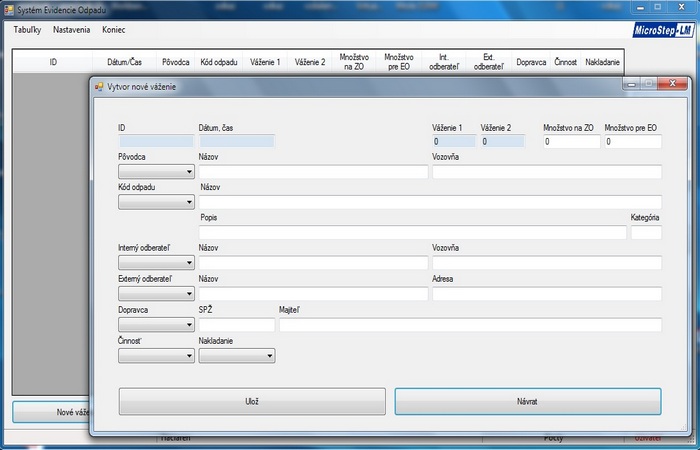The height and width of the screenshot is (450, 700).
Task: Click the SPZ text field
Action: coord(237,325)
